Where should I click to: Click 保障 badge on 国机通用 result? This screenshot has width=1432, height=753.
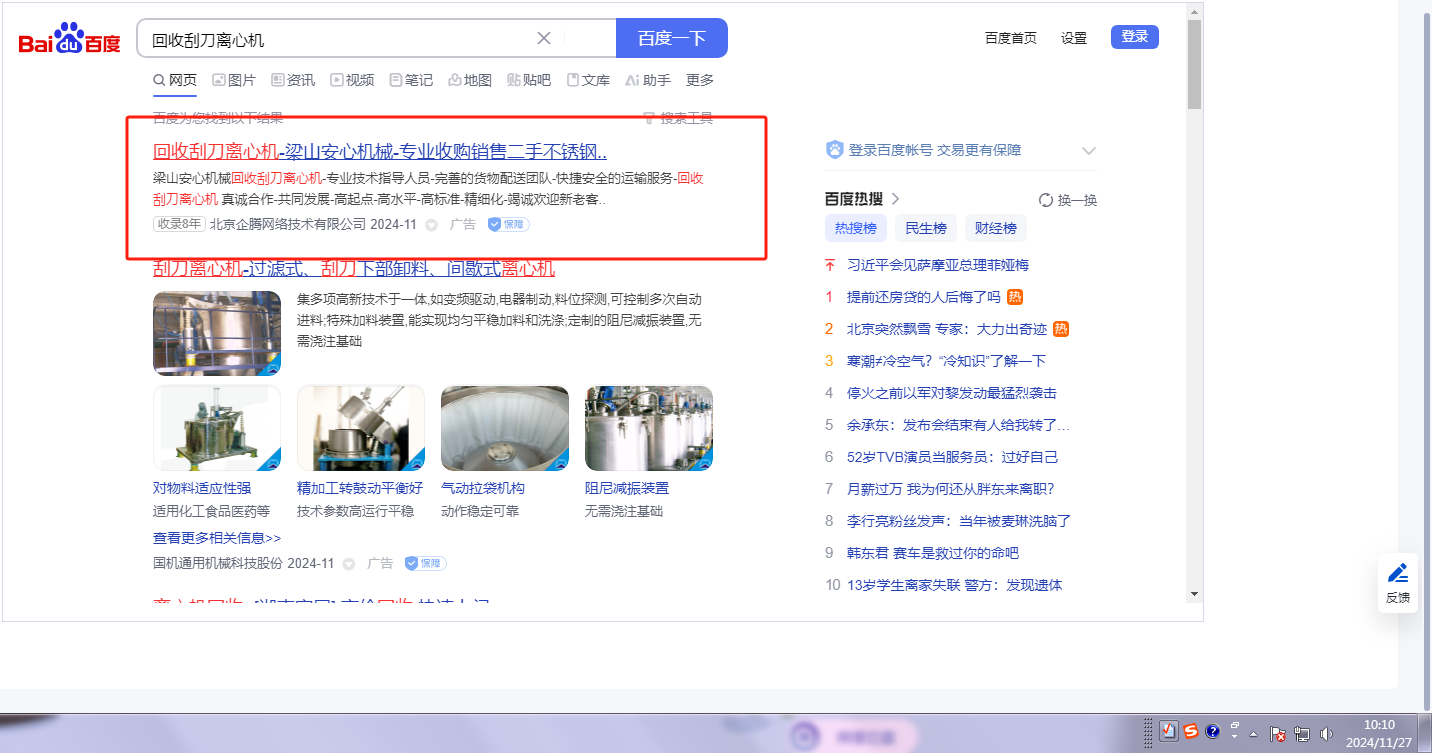(426, 563)
